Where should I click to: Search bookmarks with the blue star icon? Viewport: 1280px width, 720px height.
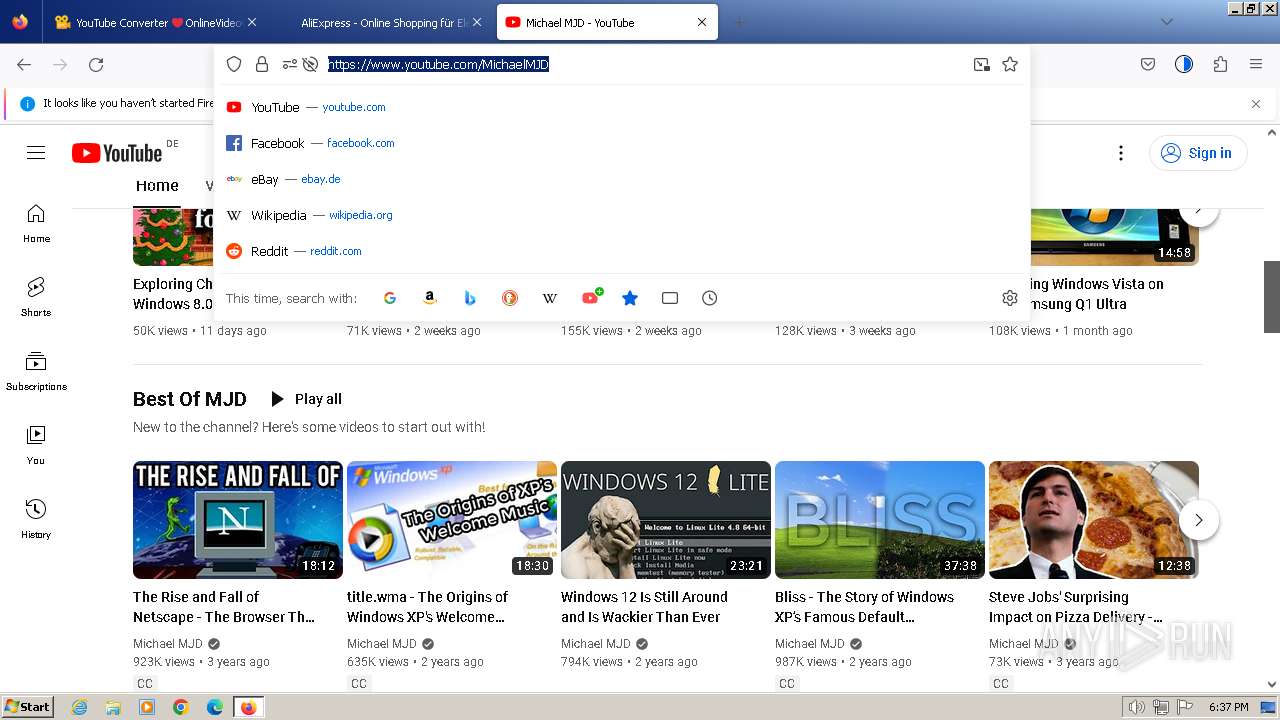pos(630,298)
